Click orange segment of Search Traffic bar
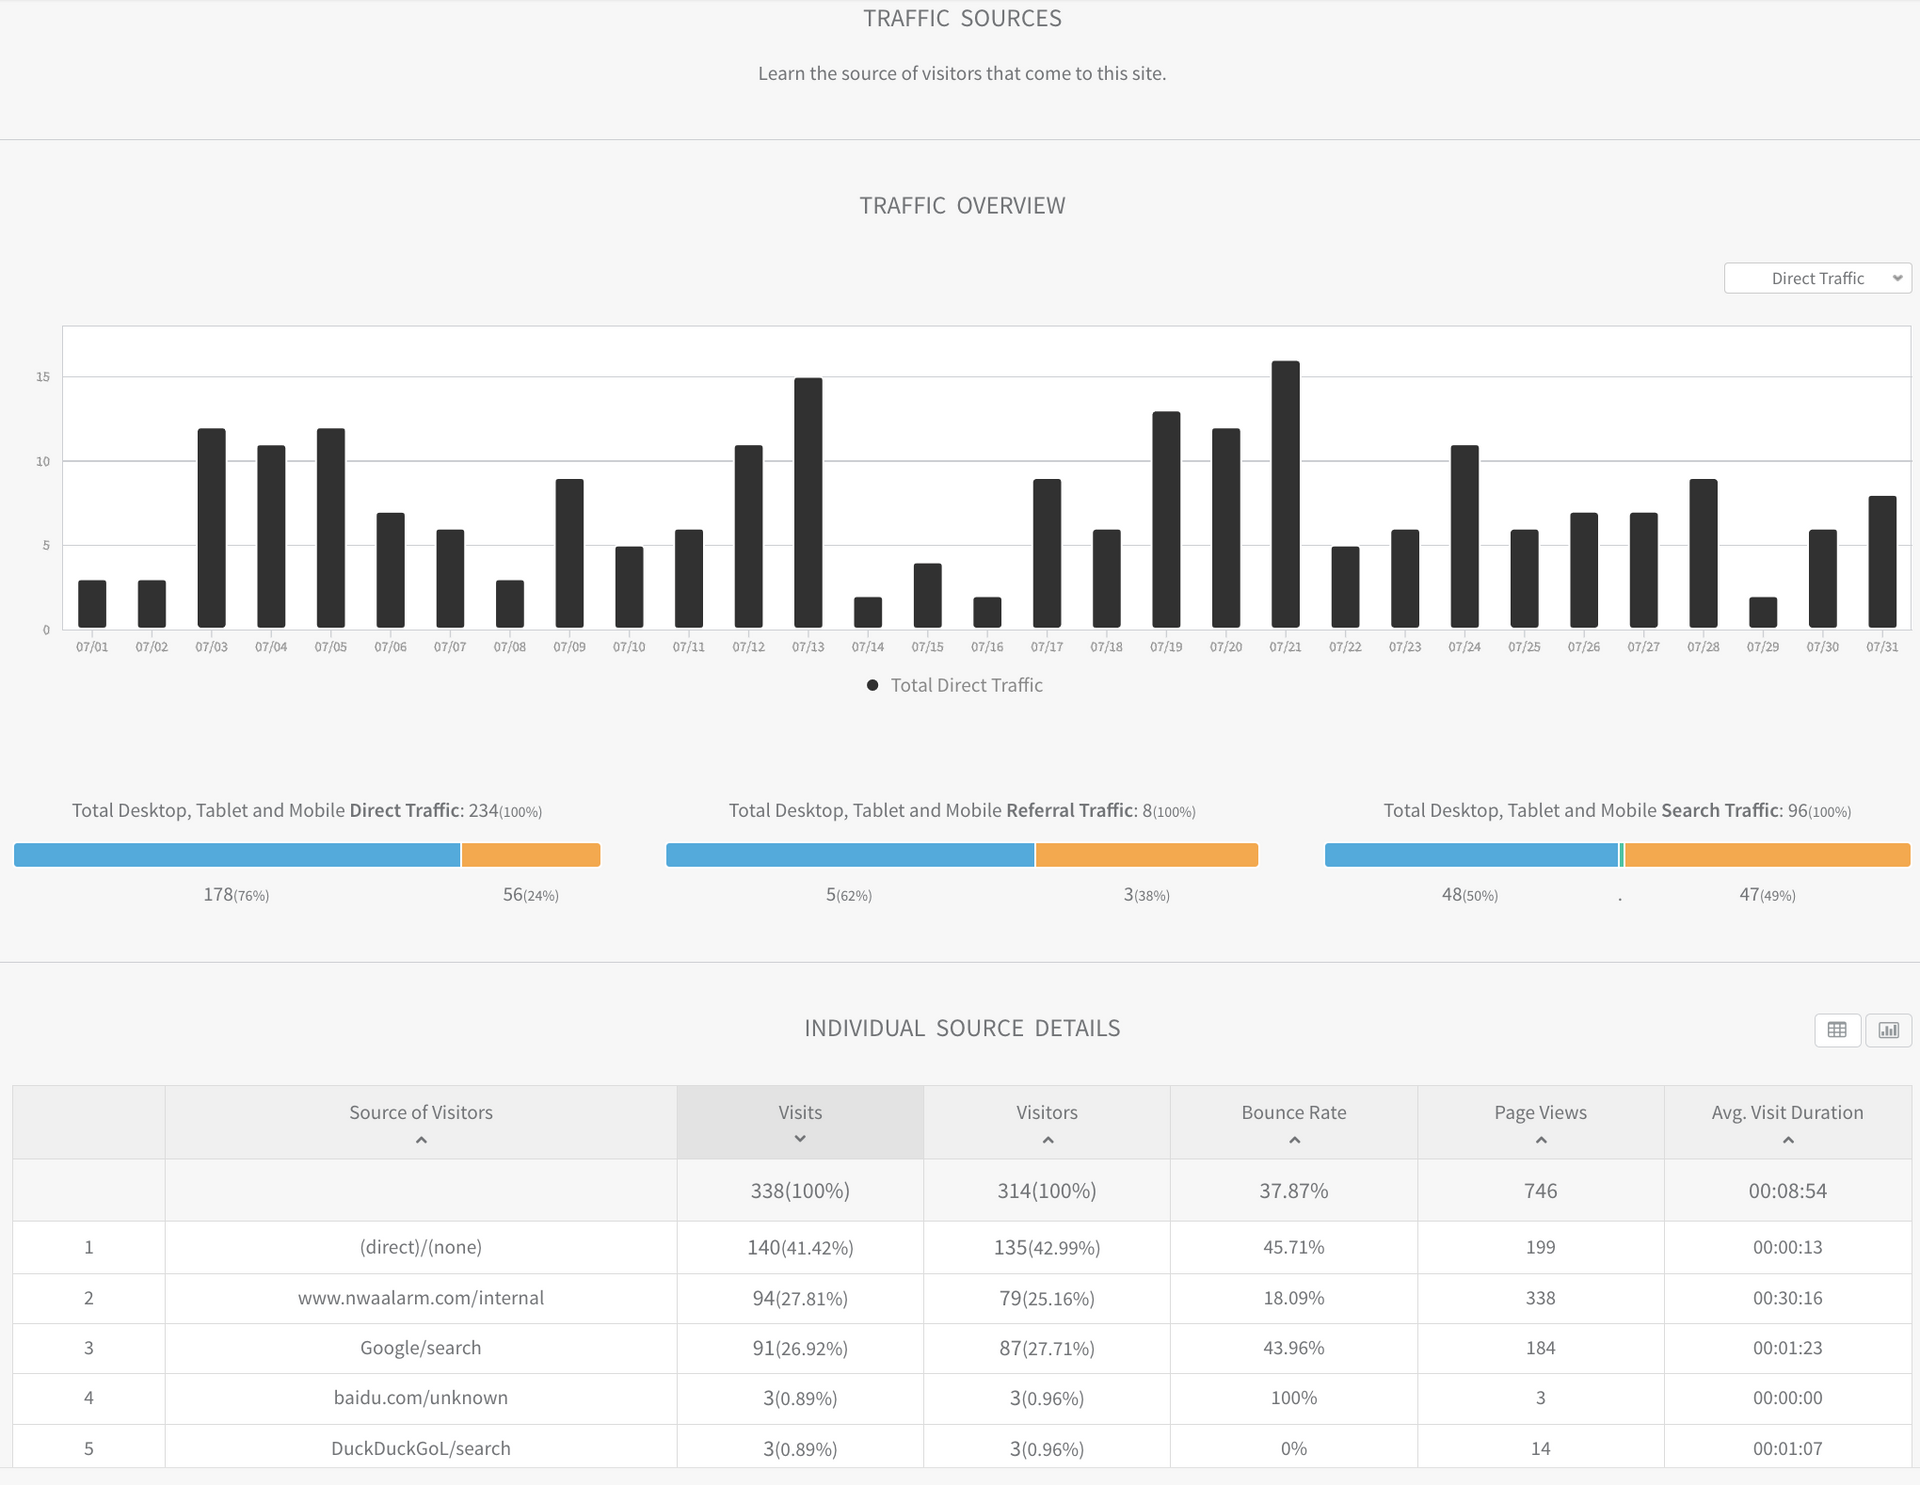 coord(1767,855)
